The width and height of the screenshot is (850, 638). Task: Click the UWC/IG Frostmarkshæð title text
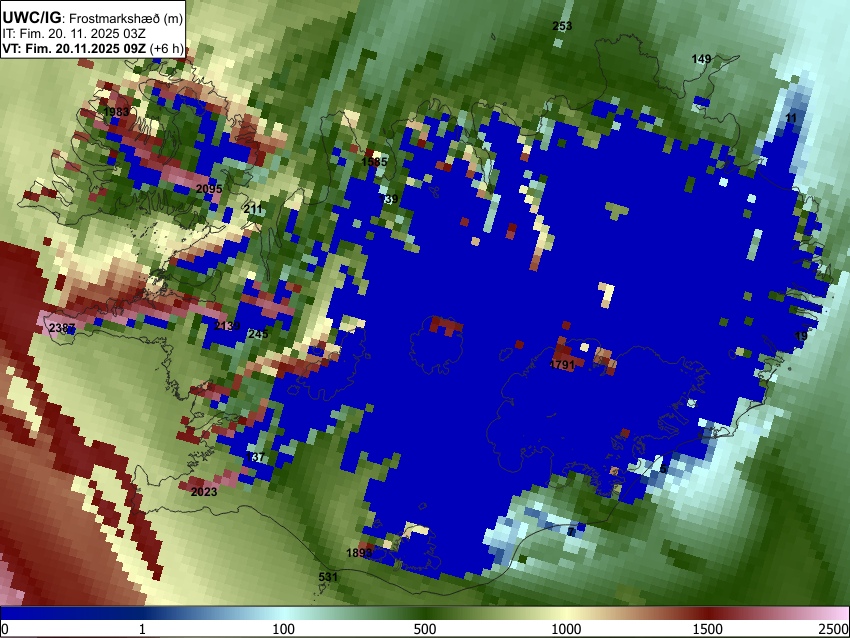point(92,18)
